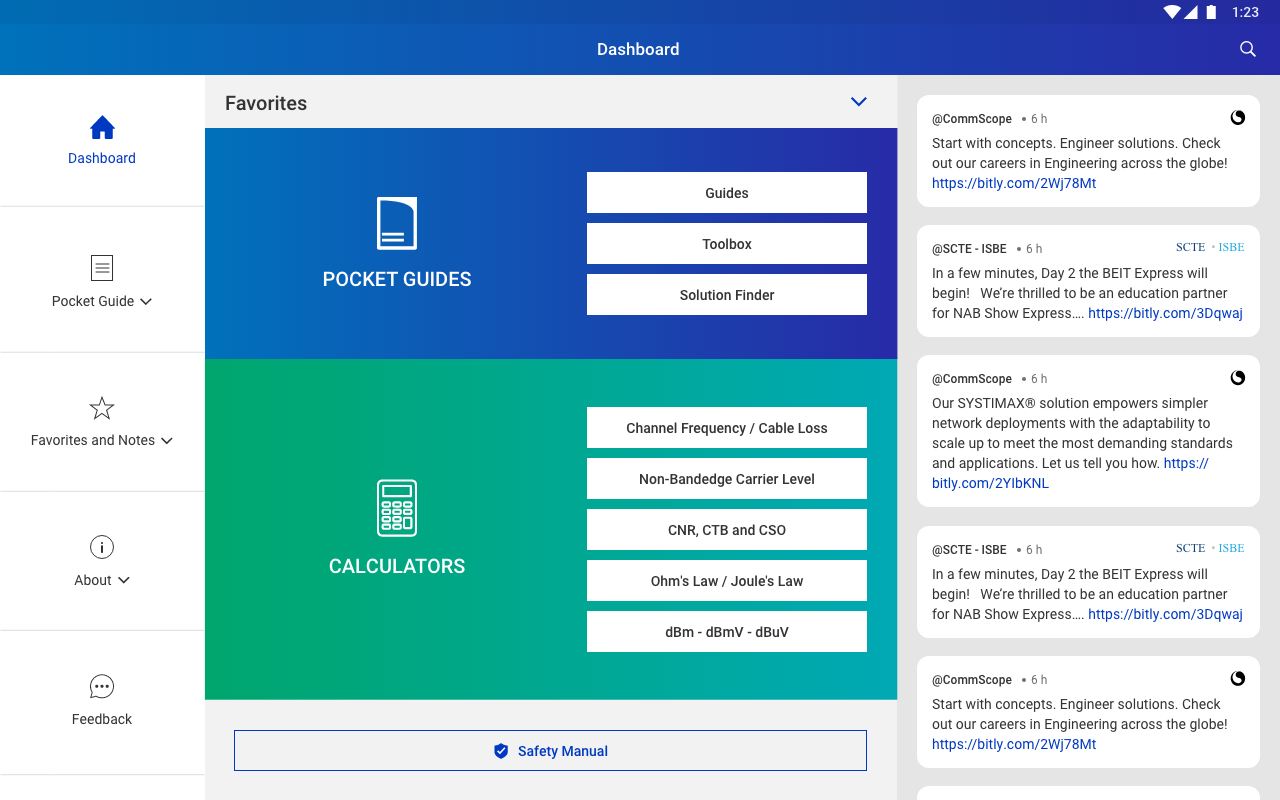The image size is (1280, 800).
Task: Open the Safety Manual
Action: click(x=550, y=751)
